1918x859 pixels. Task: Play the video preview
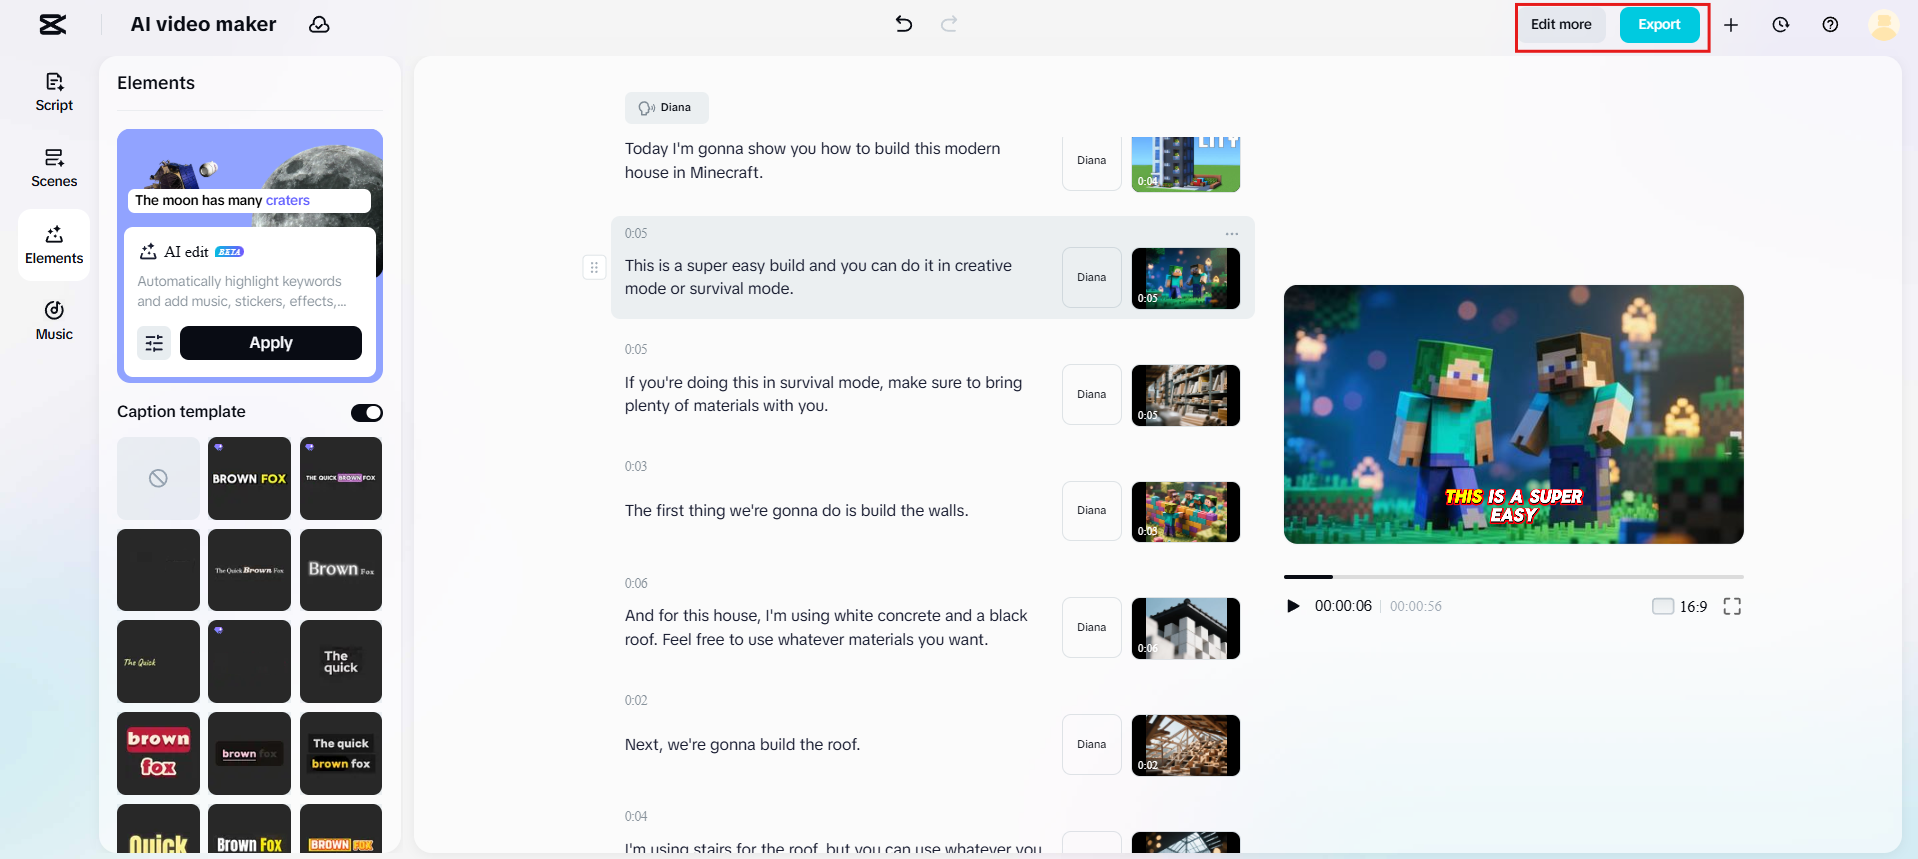(x=1293, y=606)
